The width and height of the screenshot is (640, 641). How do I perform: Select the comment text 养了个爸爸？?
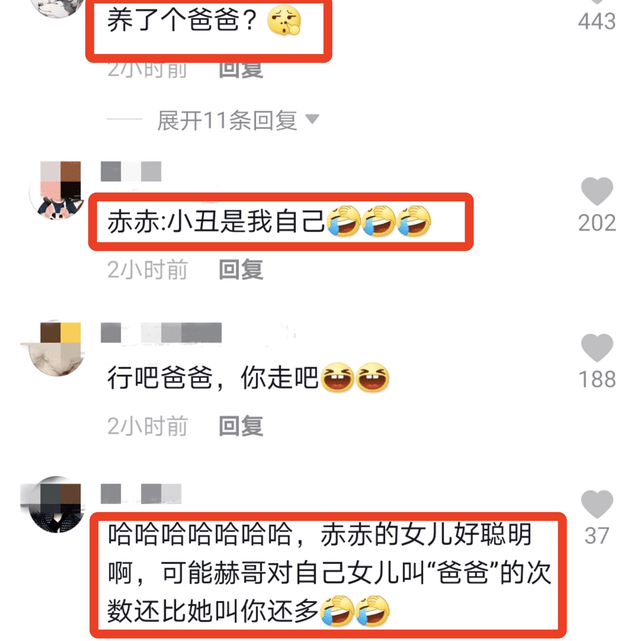click(204, 20)
